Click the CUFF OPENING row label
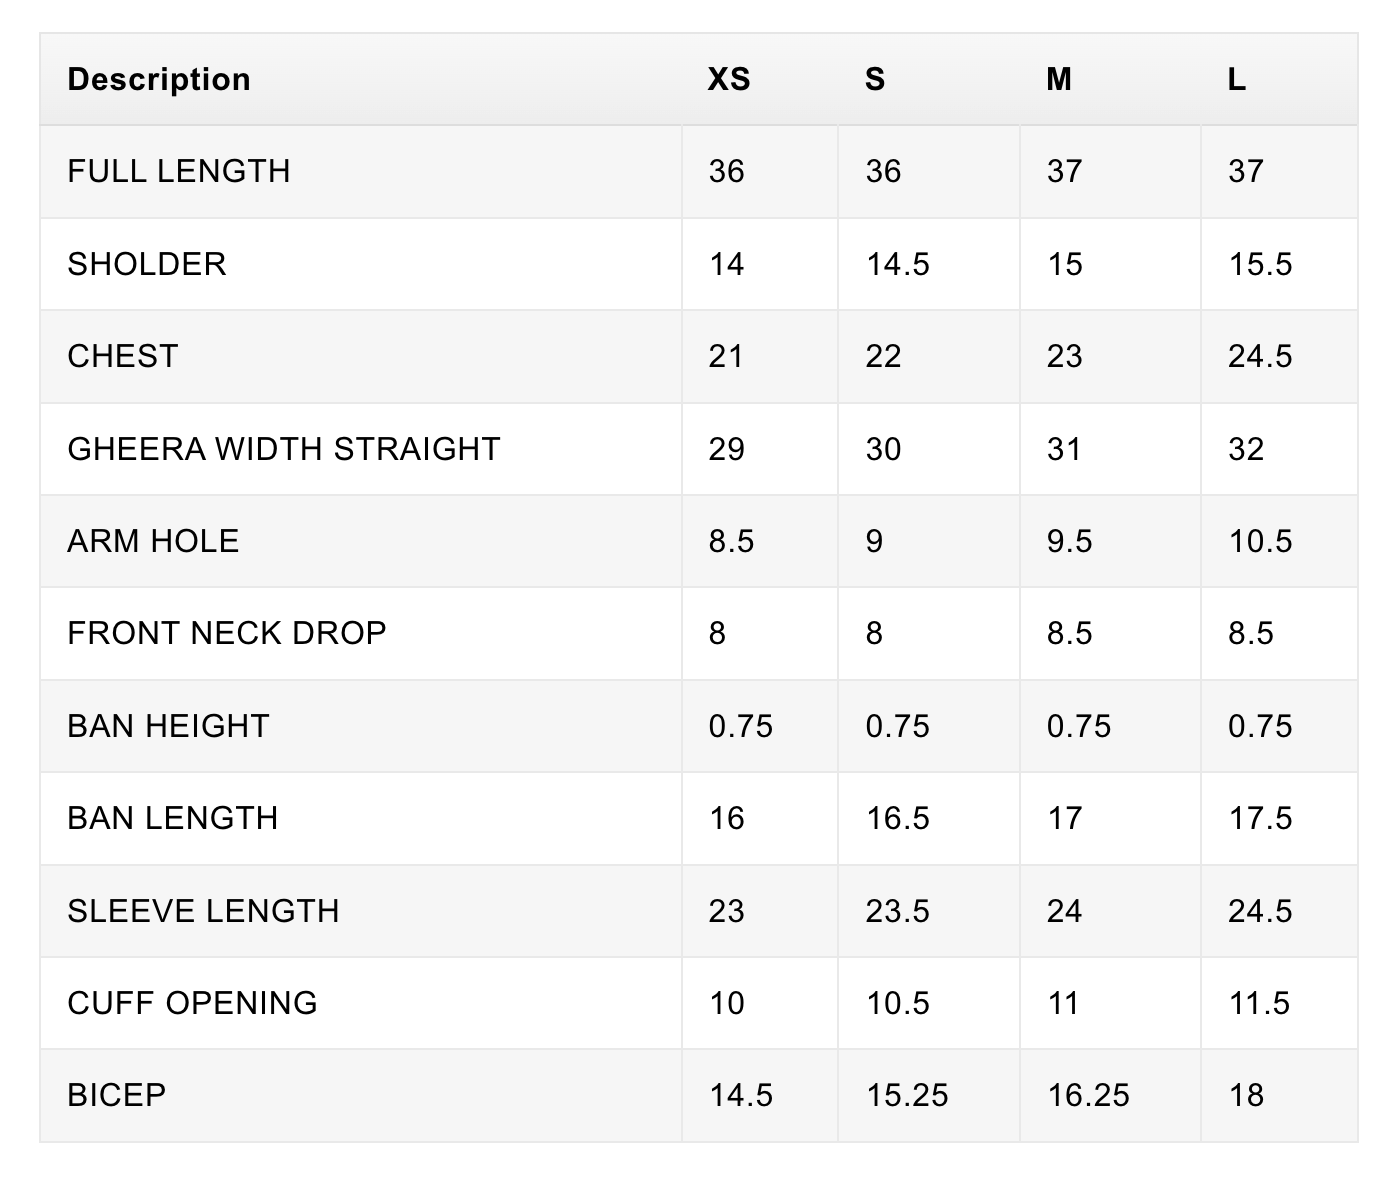The height and width of the screenshot is (1179, 1399). point(193,1003)
